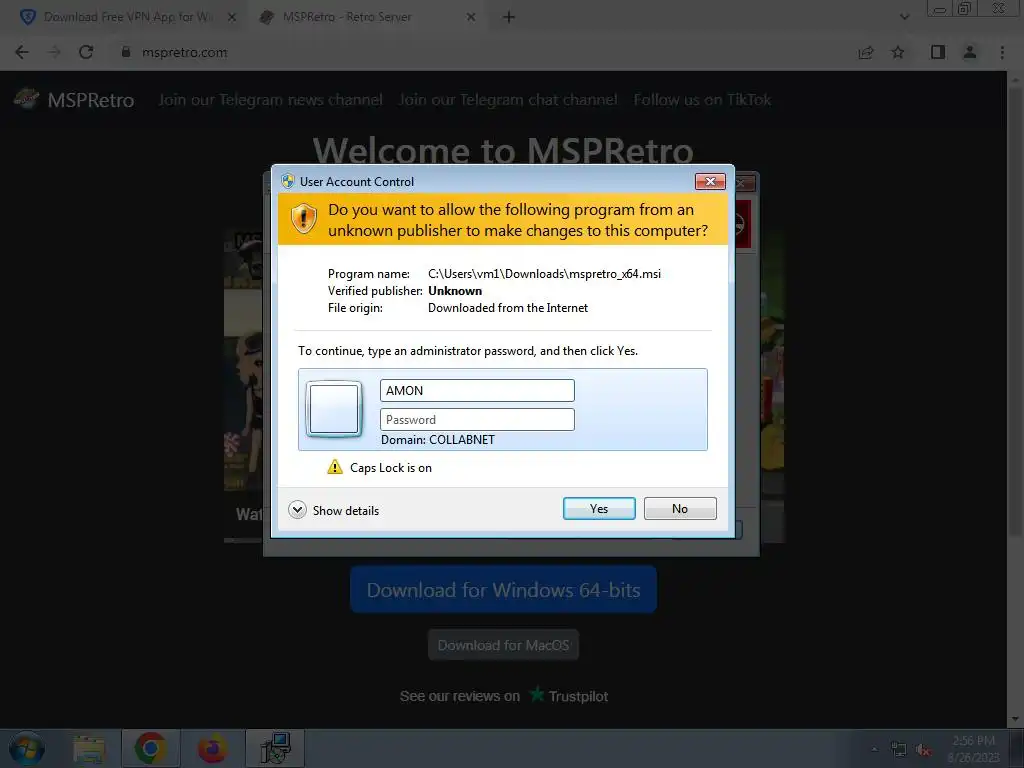Open Firefox from the taskbar

tap(212, 748)
